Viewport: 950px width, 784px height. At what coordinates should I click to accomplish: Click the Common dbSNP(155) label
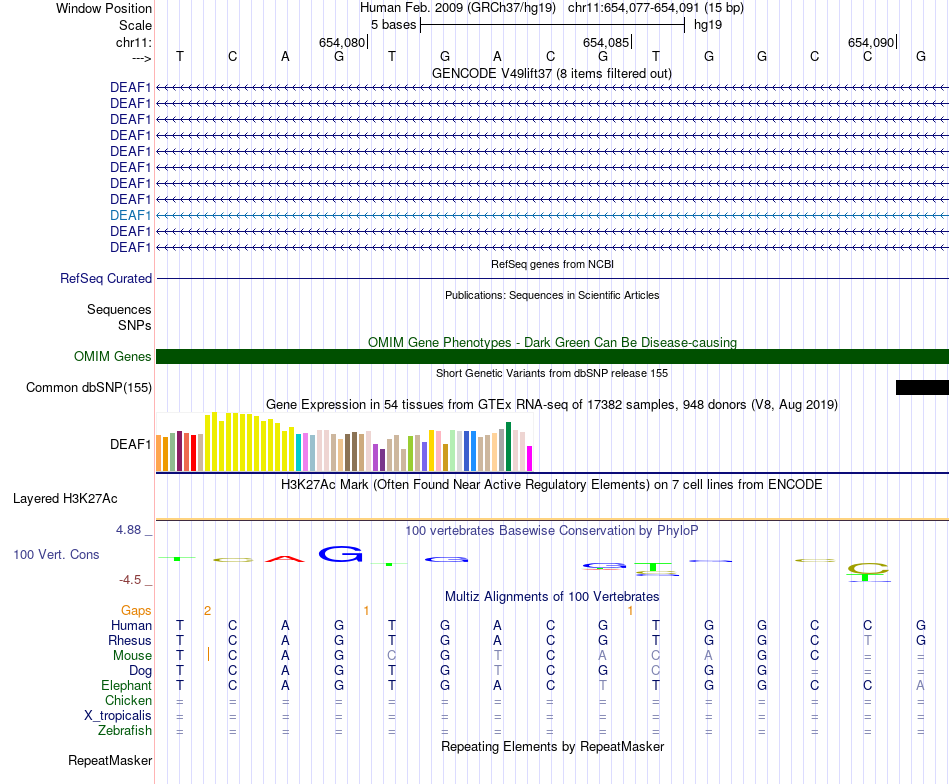pyautogui.click(x=88, y=387)
